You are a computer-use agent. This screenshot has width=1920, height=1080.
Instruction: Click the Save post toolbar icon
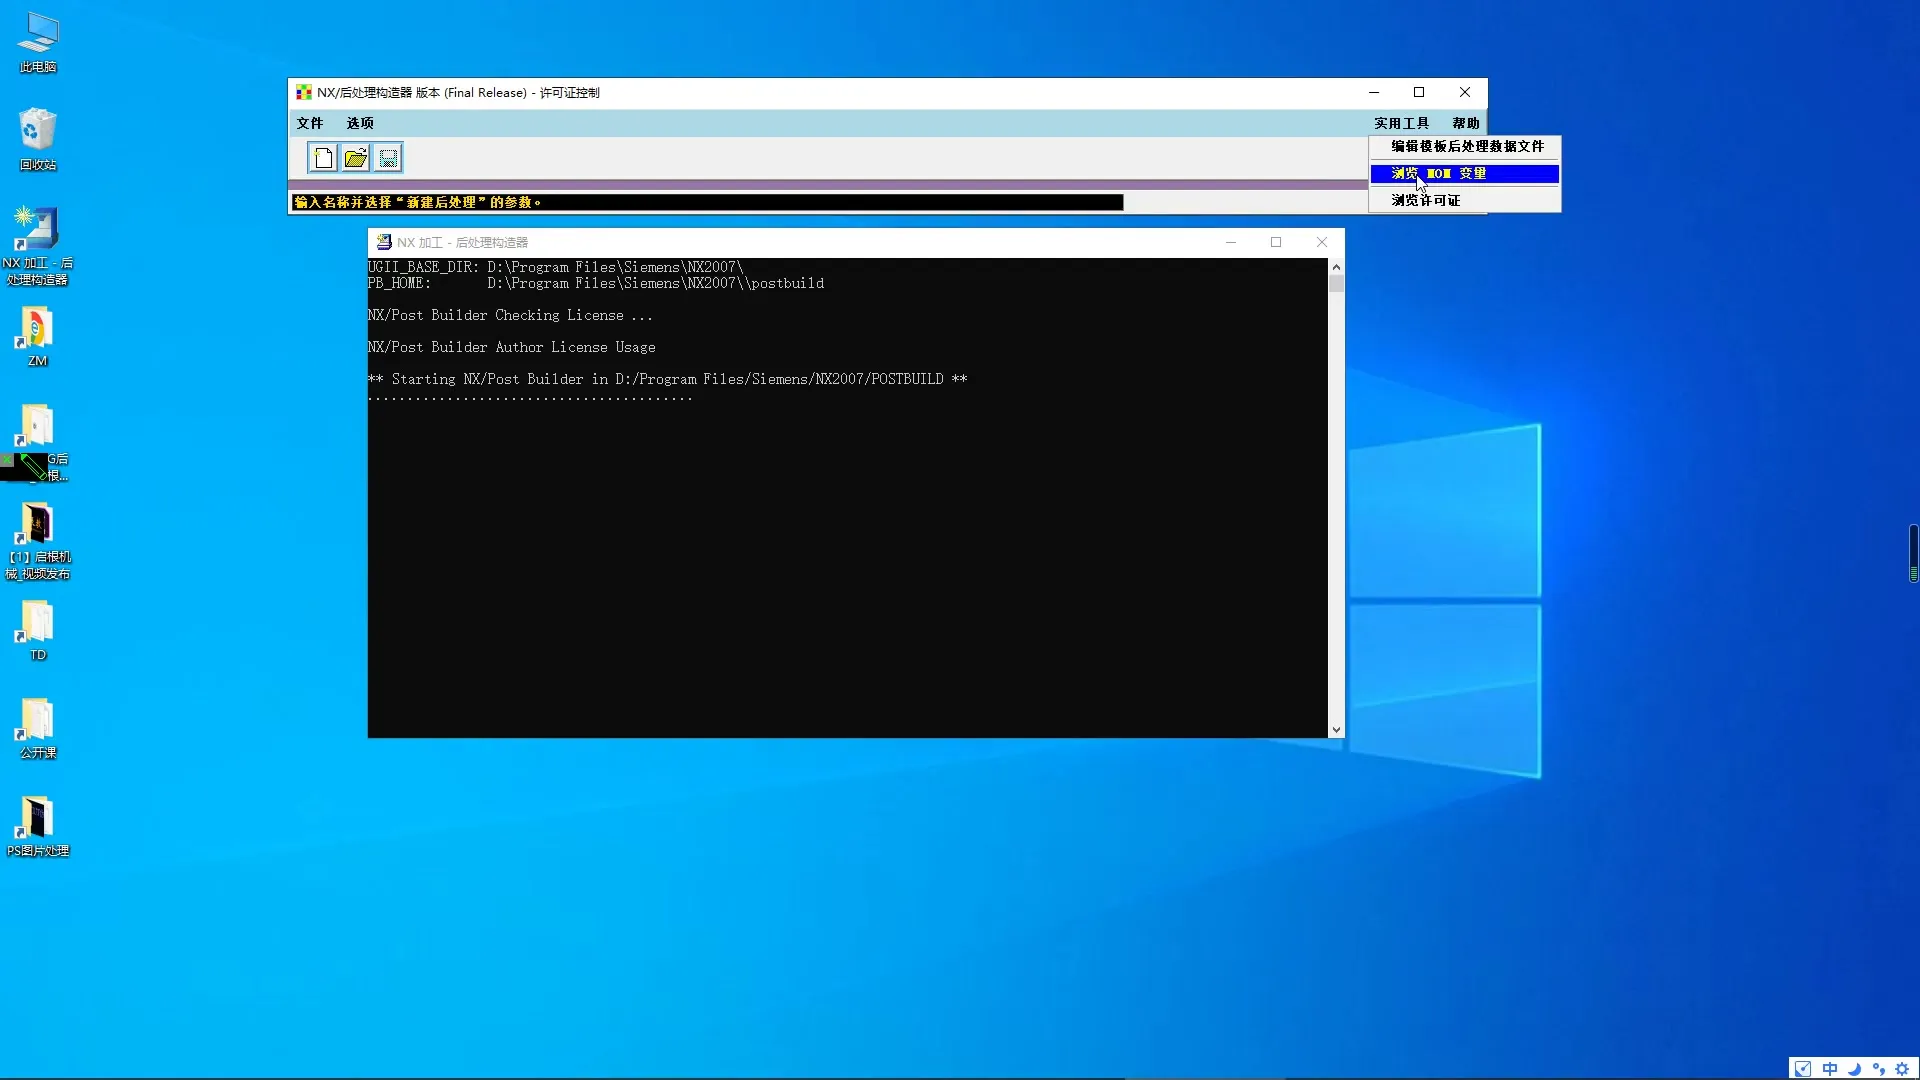click(x=388, y=158)
